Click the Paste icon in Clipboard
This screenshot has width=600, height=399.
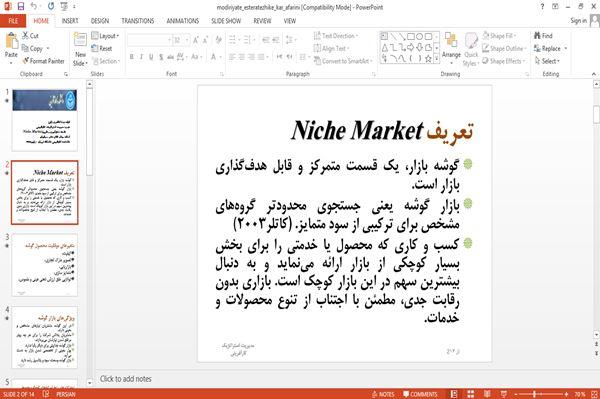(11, 45)
